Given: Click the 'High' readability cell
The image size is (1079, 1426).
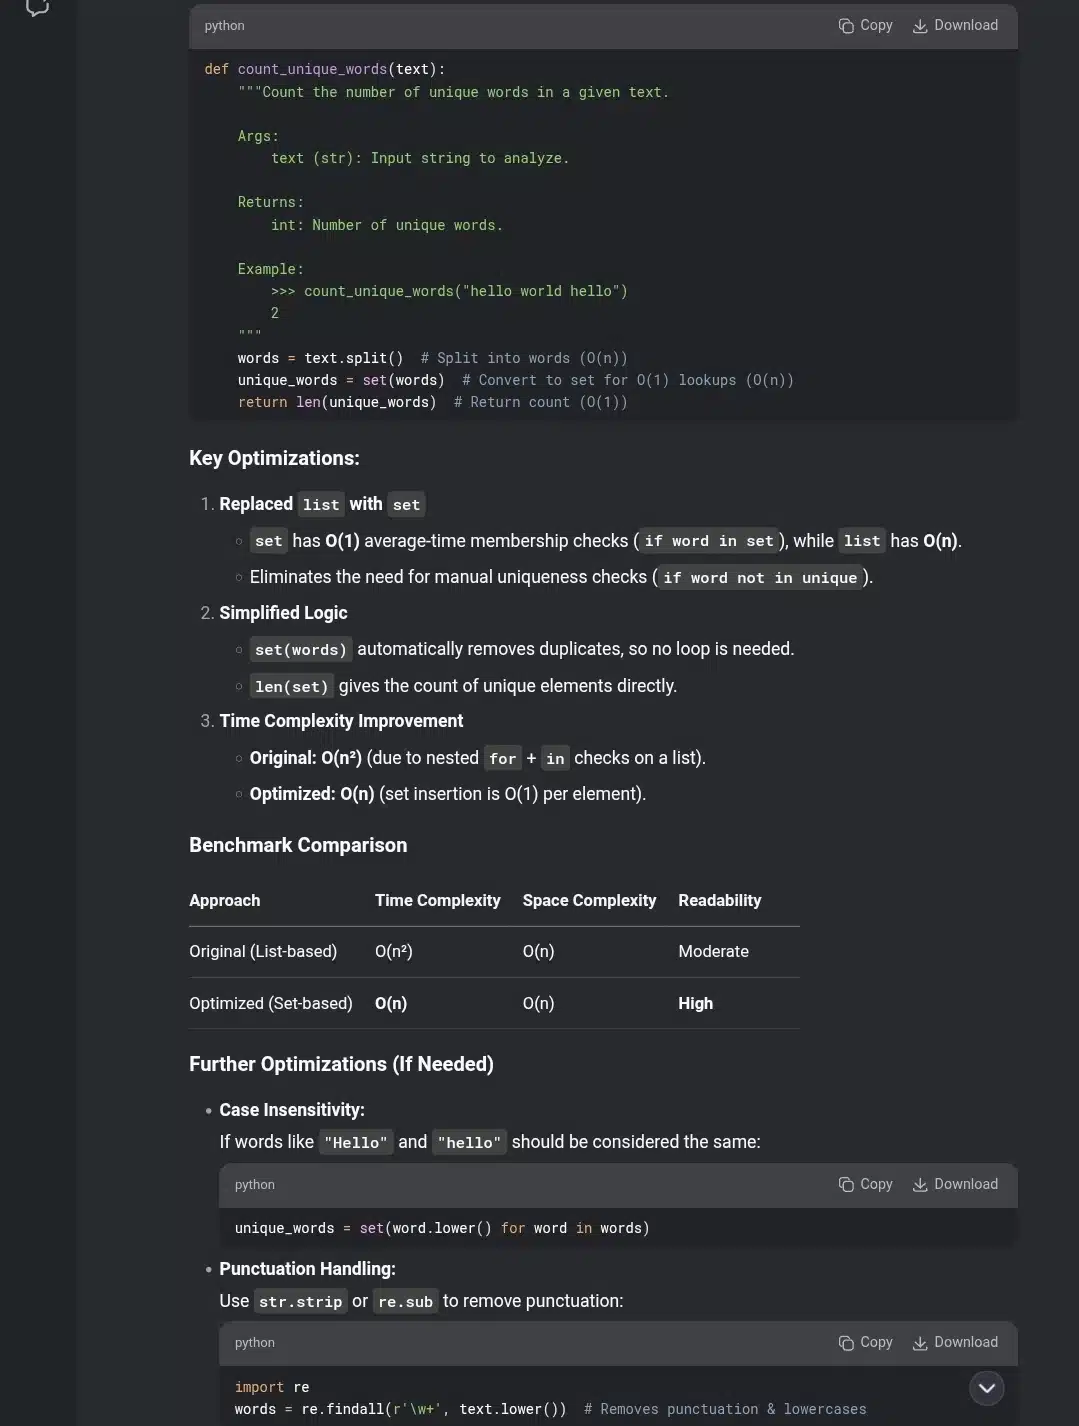Looking at the screenshot, I should coord(695,1003).
